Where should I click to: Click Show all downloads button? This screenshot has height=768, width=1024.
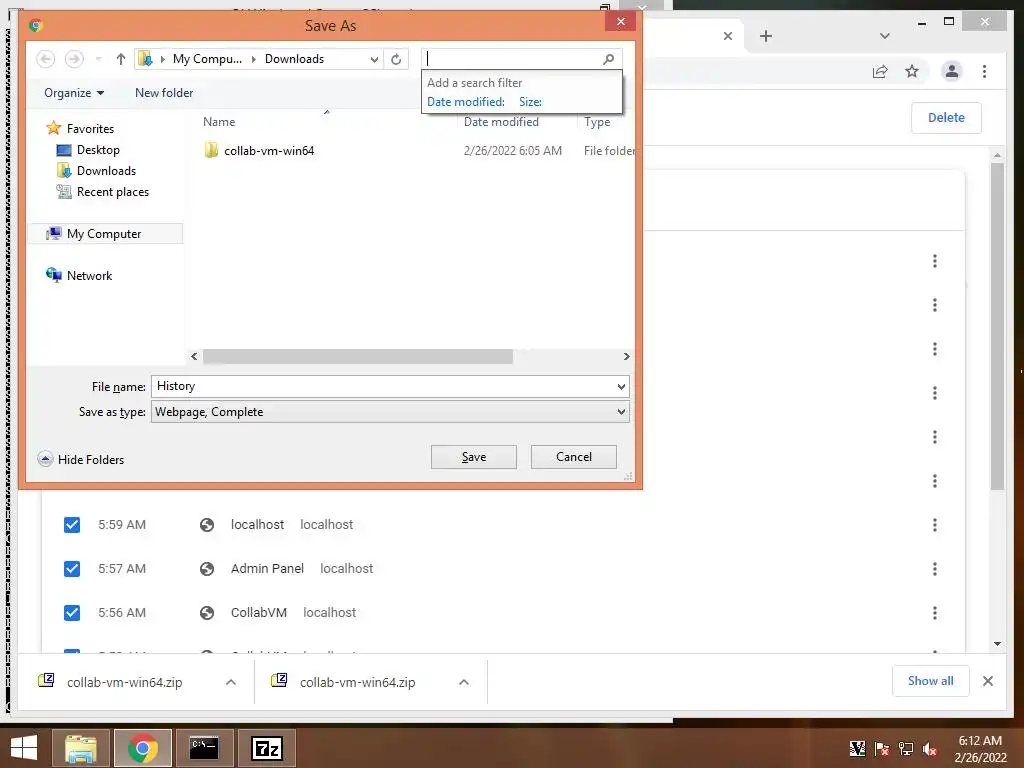(x=930, y=681)
